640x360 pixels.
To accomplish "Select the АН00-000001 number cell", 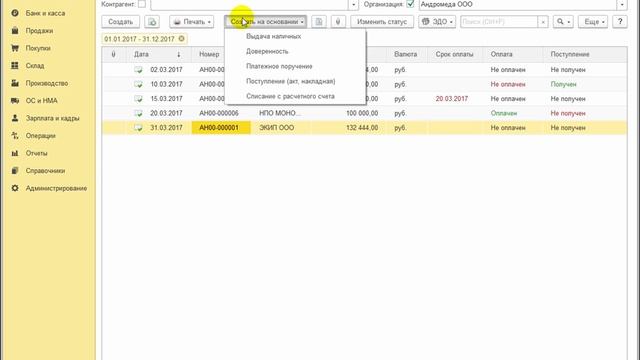I will pos(221,128).
